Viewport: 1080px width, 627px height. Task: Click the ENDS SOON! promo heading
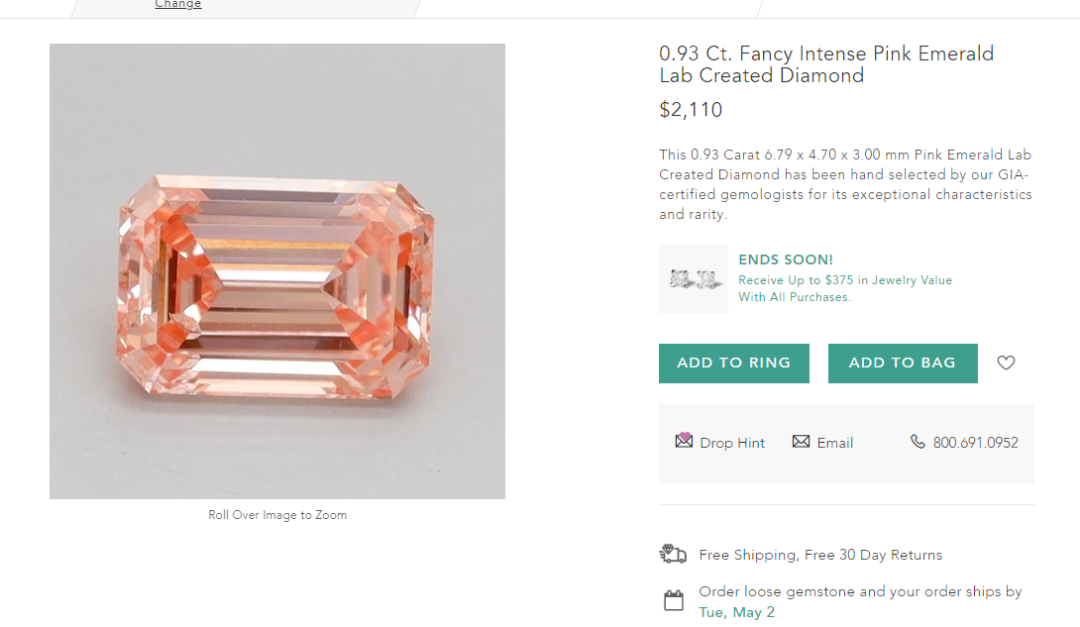tap(785, 260)
